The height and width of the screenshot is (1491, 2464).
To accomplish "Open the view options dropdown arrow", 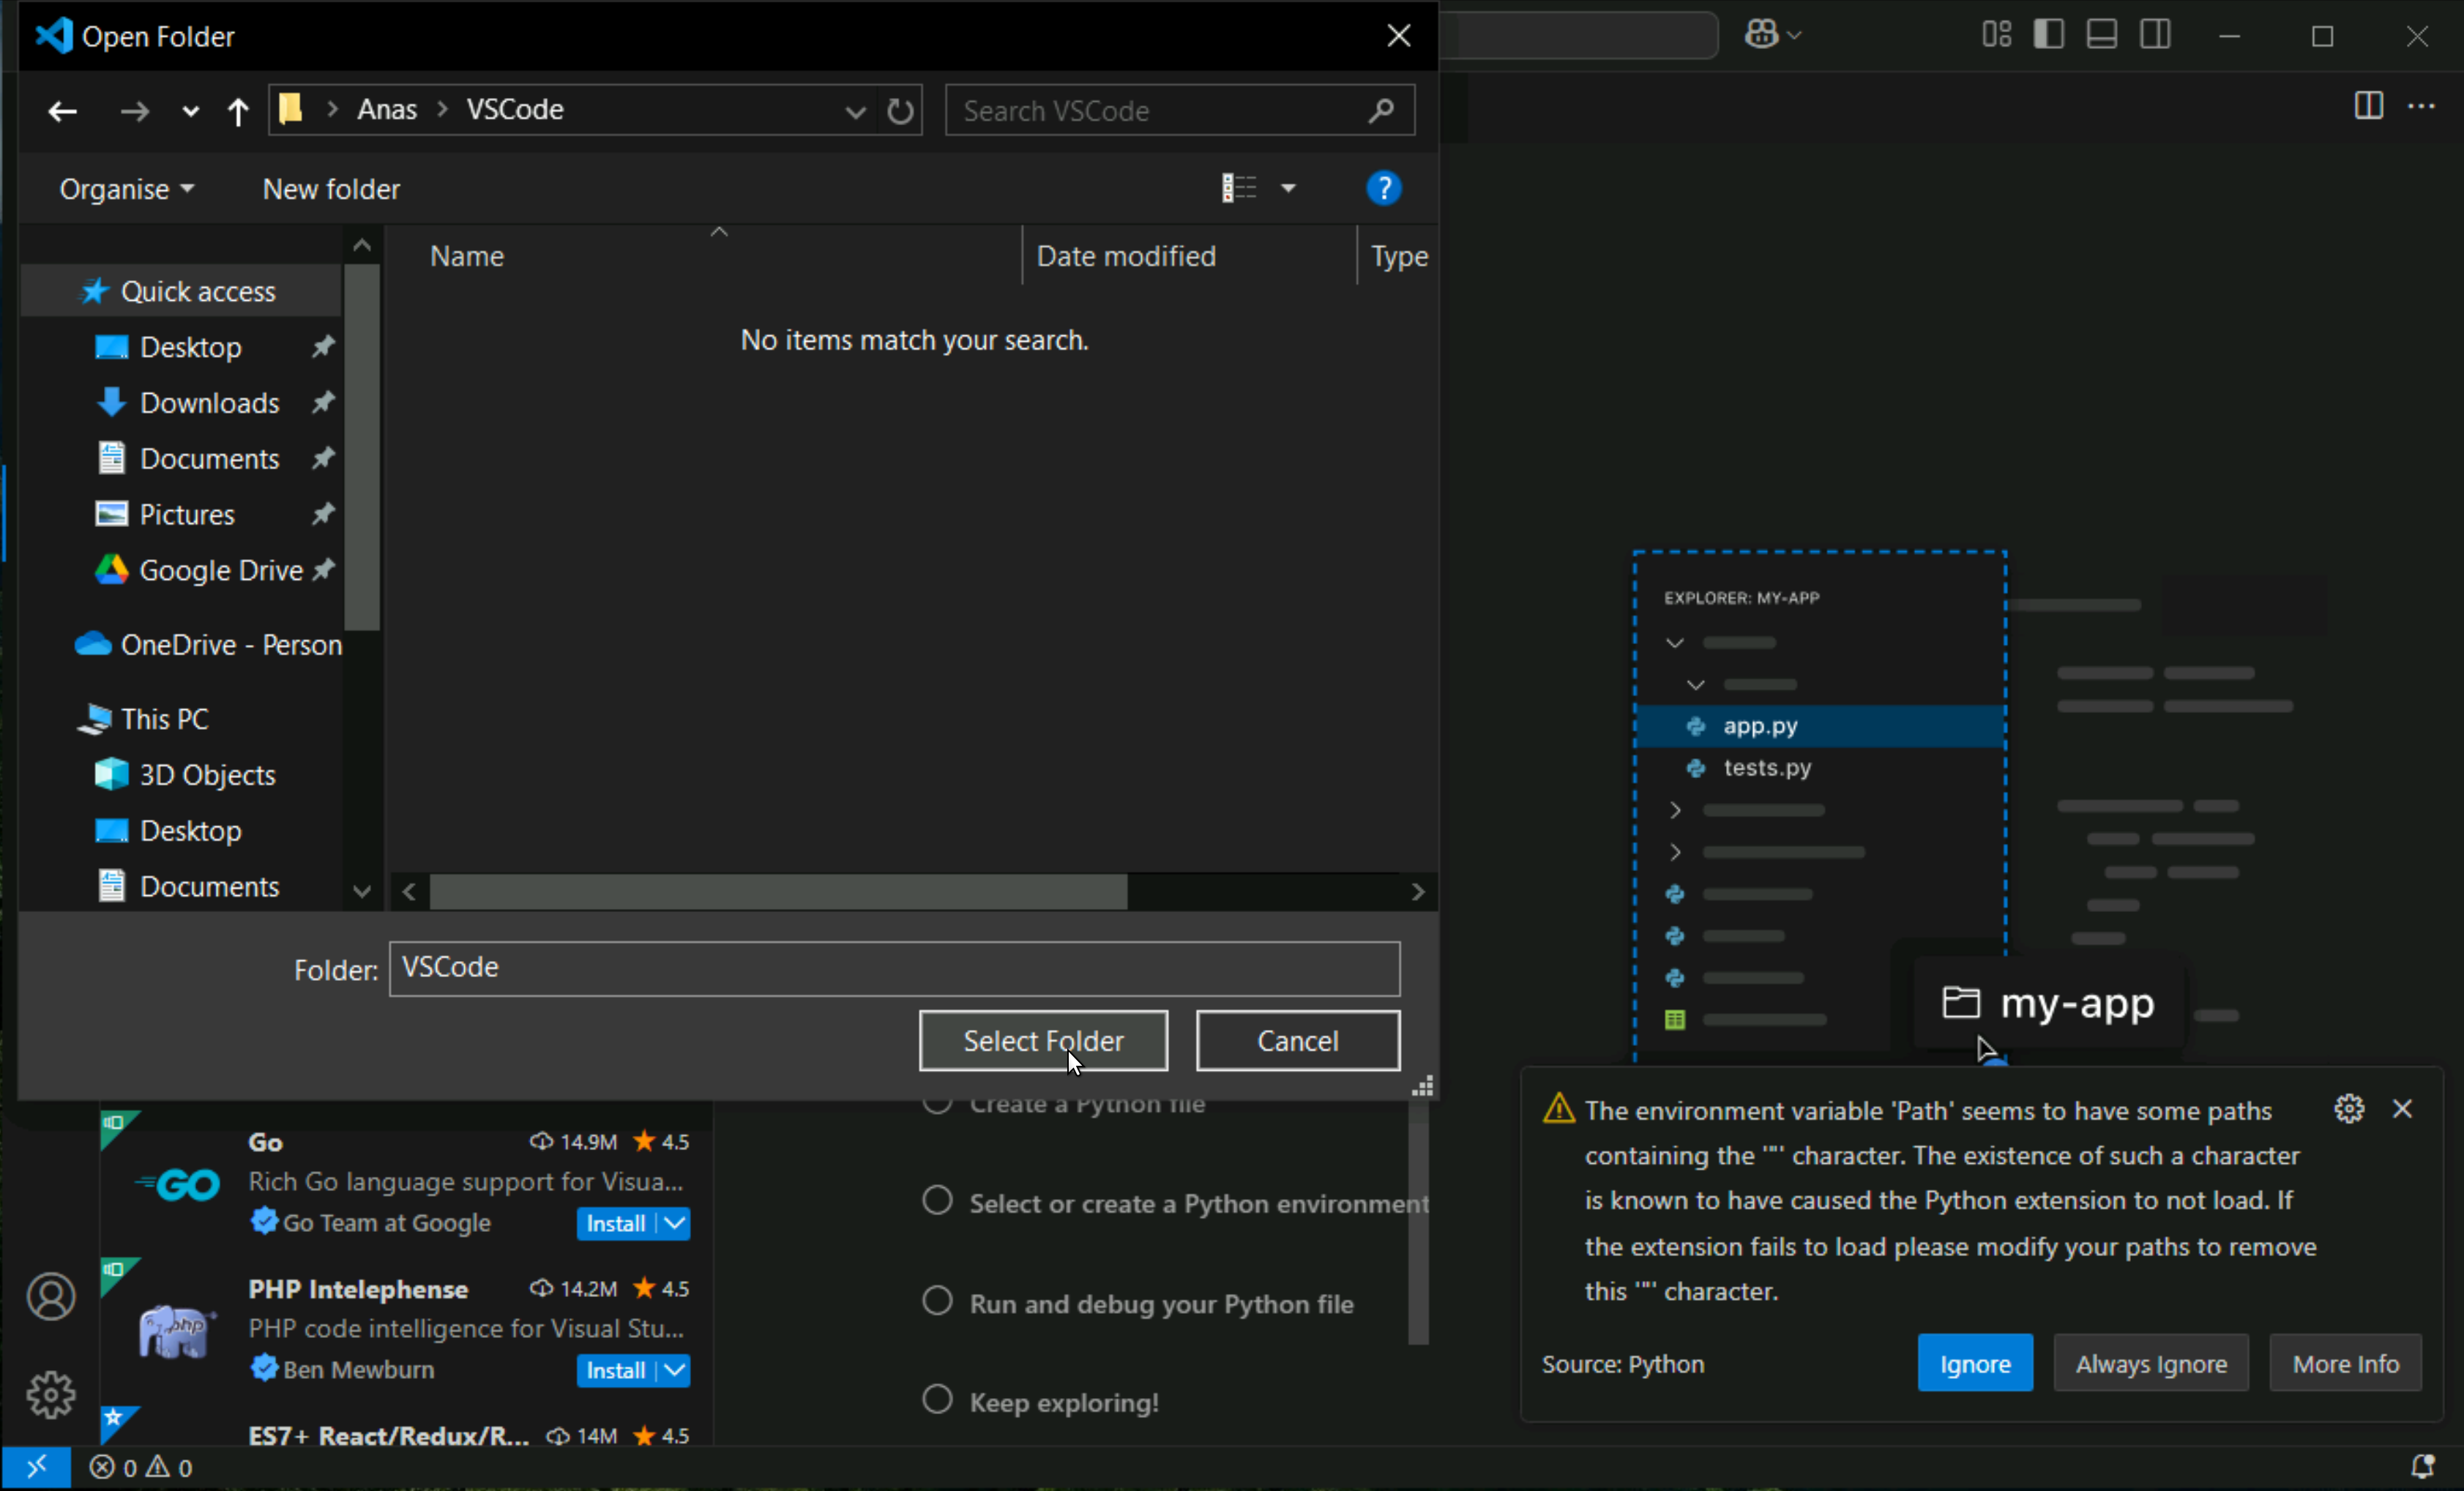I will click(1288, 188).
